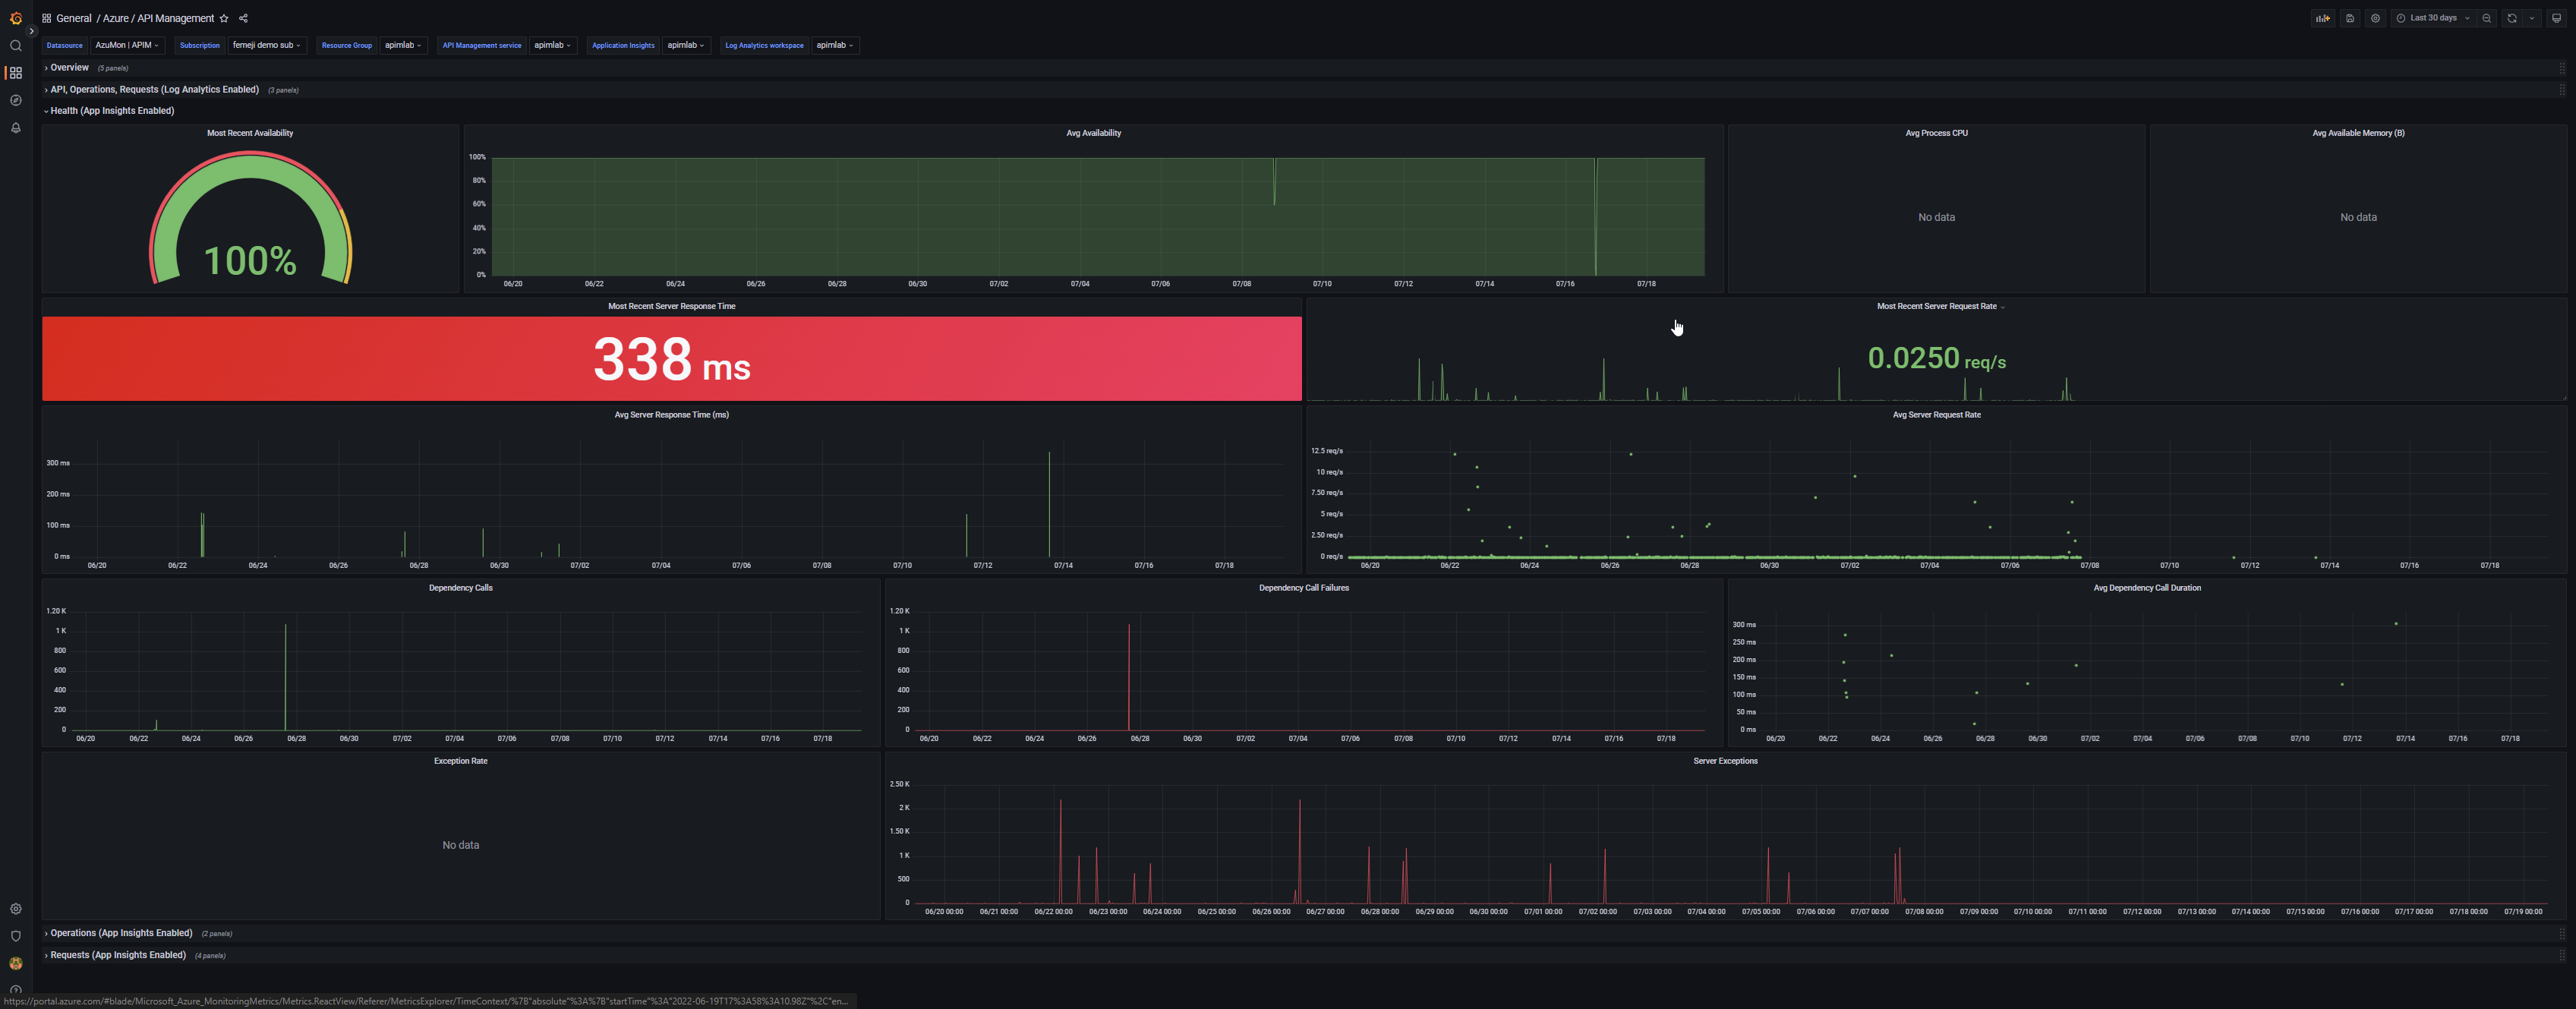
Task: Save the dashboard with floppy icon
Action: [x=2350, y=18]
